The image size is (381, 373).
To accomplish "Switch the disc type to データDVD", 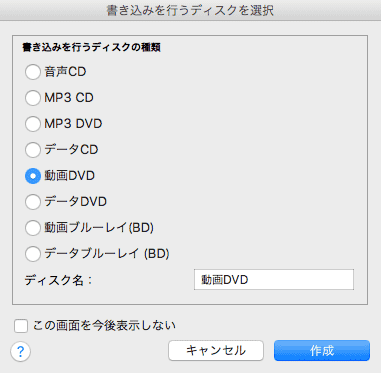I will [33, 202].
